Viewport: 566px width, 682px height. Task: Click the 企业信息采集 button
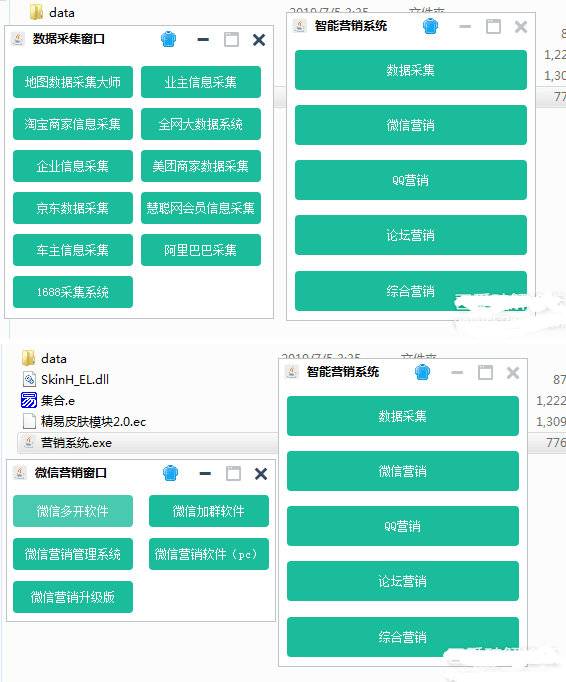pos(73,166)
